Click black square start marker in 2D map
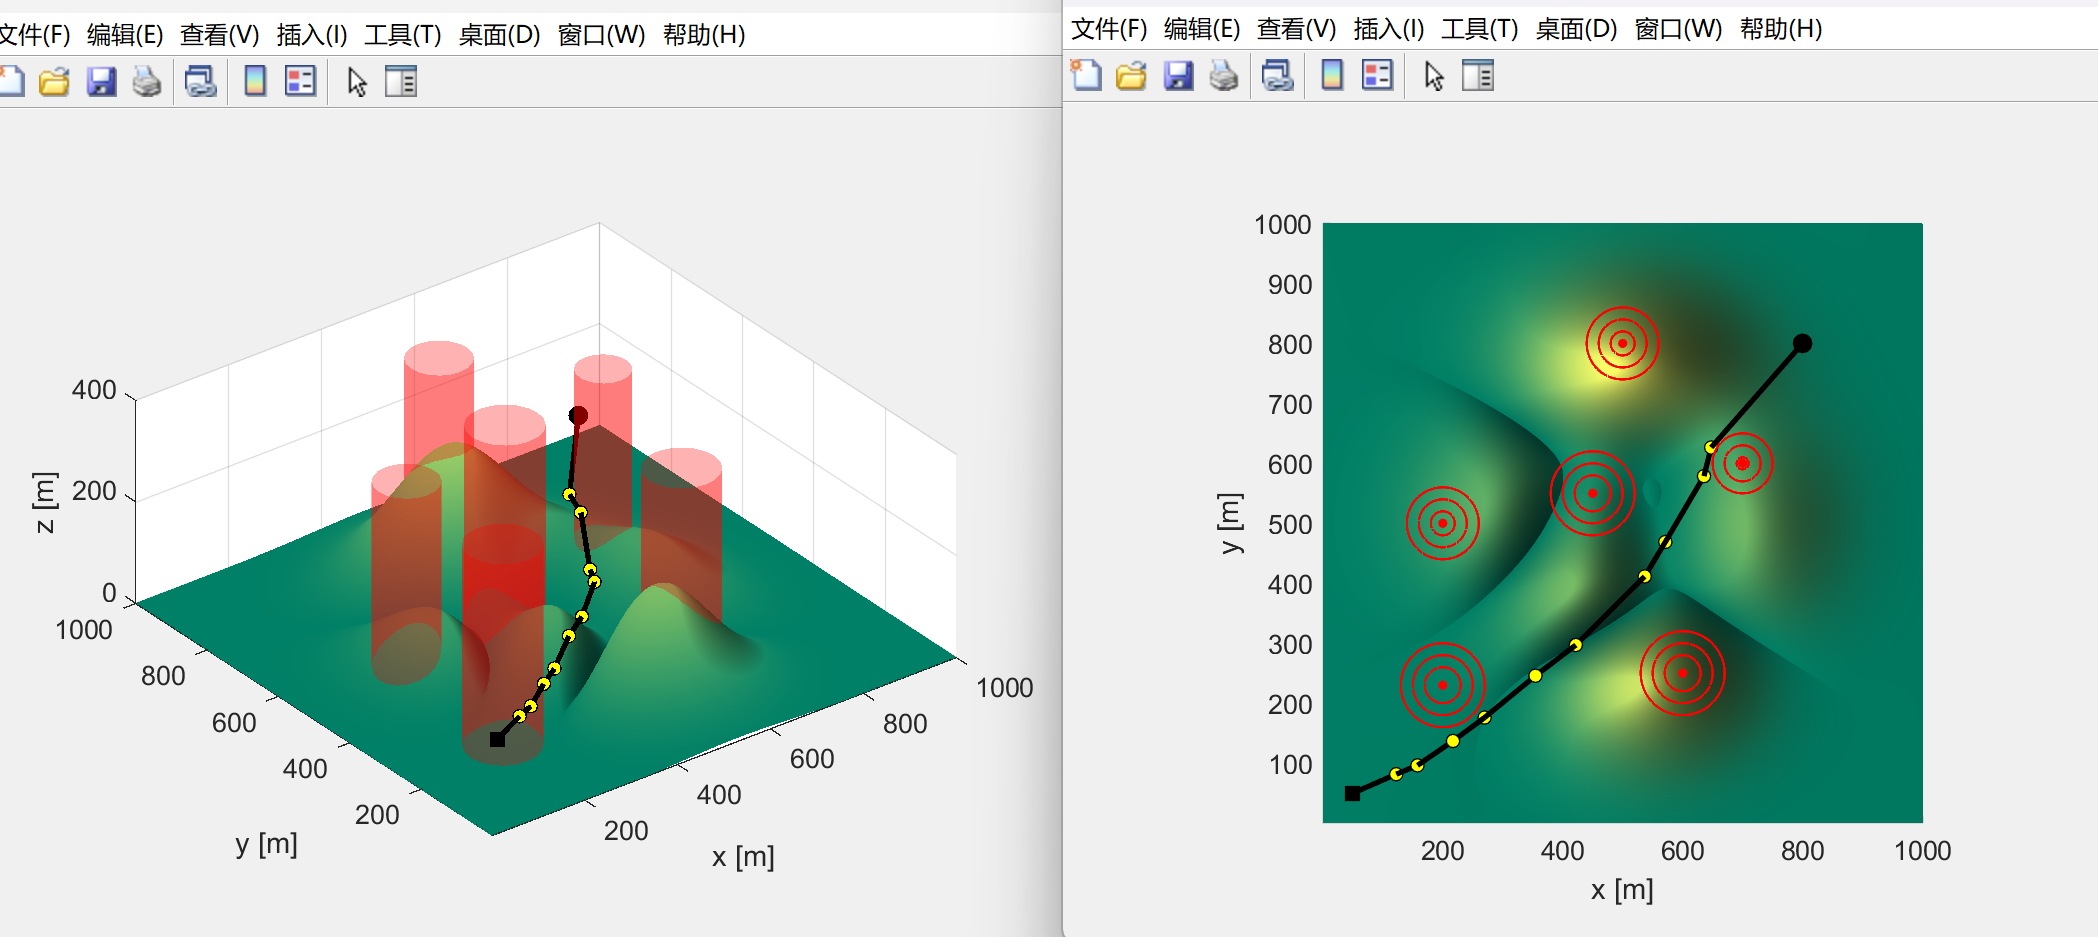2098x937 pixels. coord(1352,794)
